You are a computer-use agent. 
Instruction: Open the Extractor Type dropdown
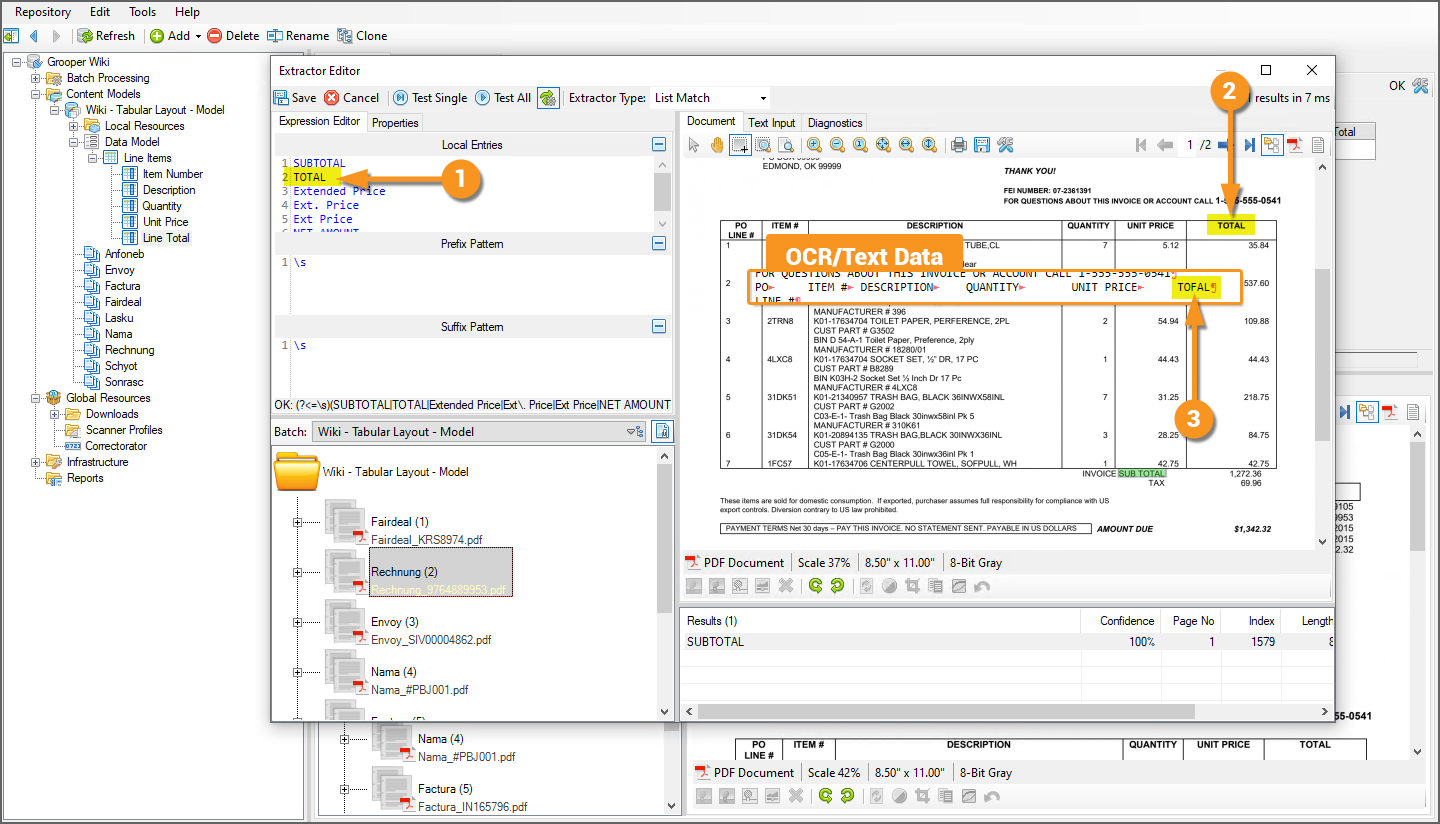tap(710, 98)
